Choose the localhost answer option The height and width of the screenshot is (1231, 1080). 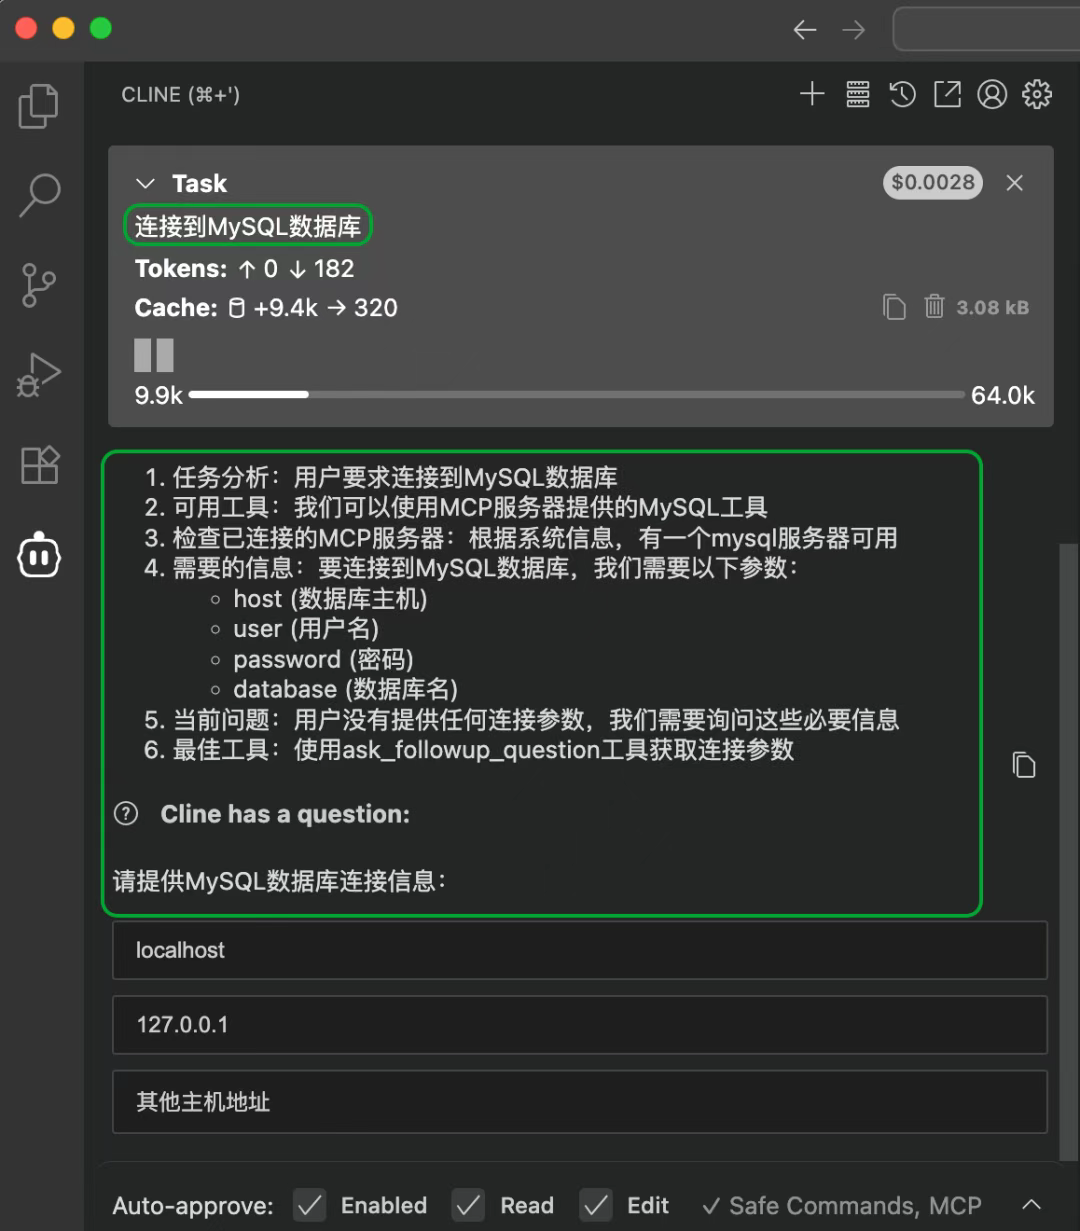tap(580, 950)
